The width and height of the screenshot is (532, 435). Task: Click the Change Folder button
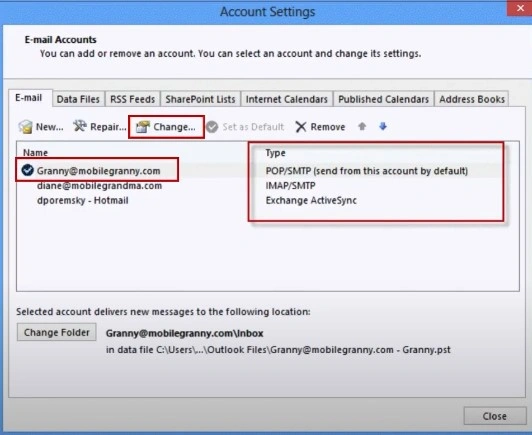[57, 332]
